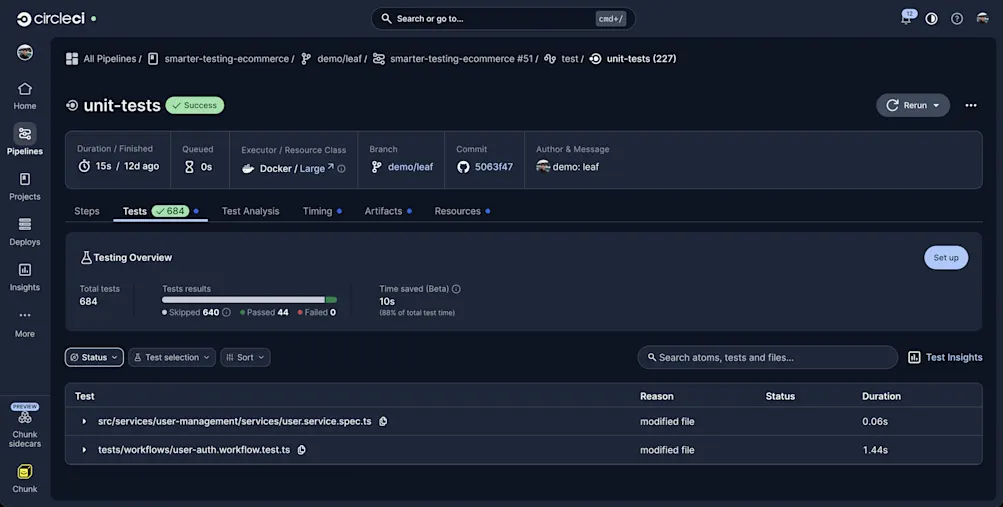
Task: Toggle the dark/light theme icon
Action: click(931, 19)
